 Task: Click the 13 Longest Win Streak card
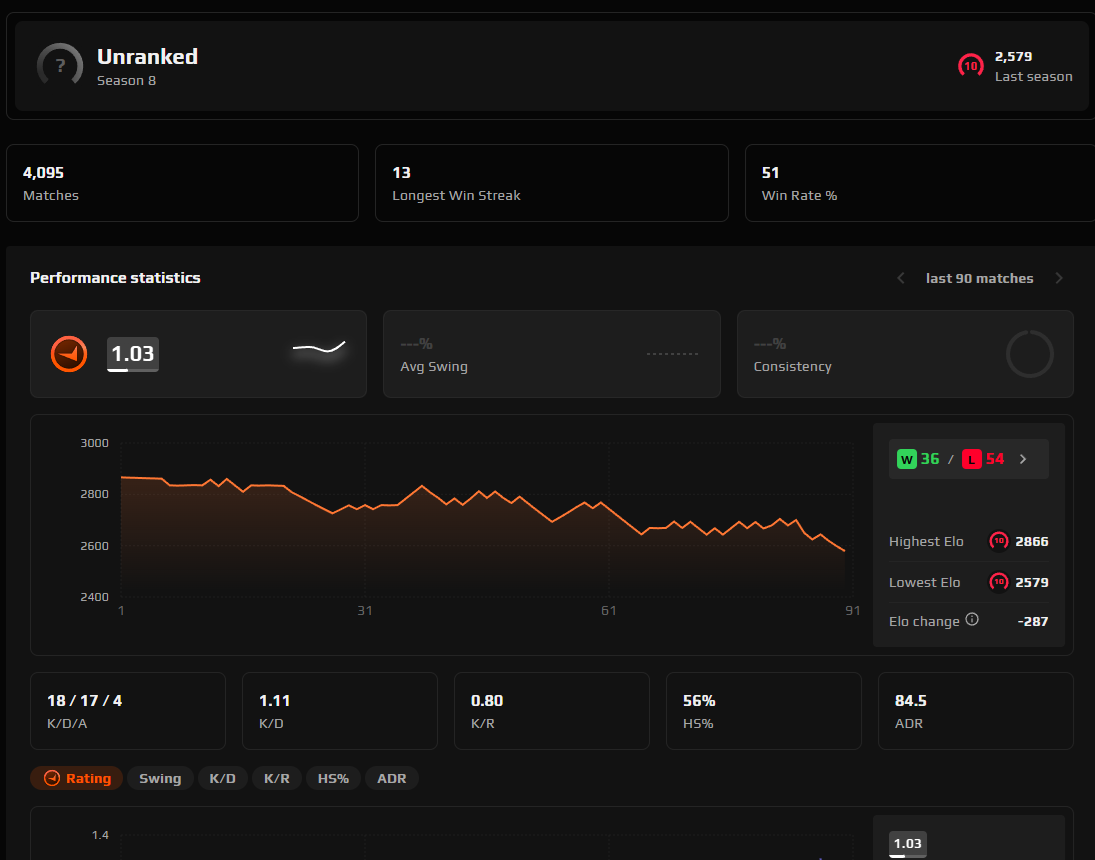coord(552,183)
